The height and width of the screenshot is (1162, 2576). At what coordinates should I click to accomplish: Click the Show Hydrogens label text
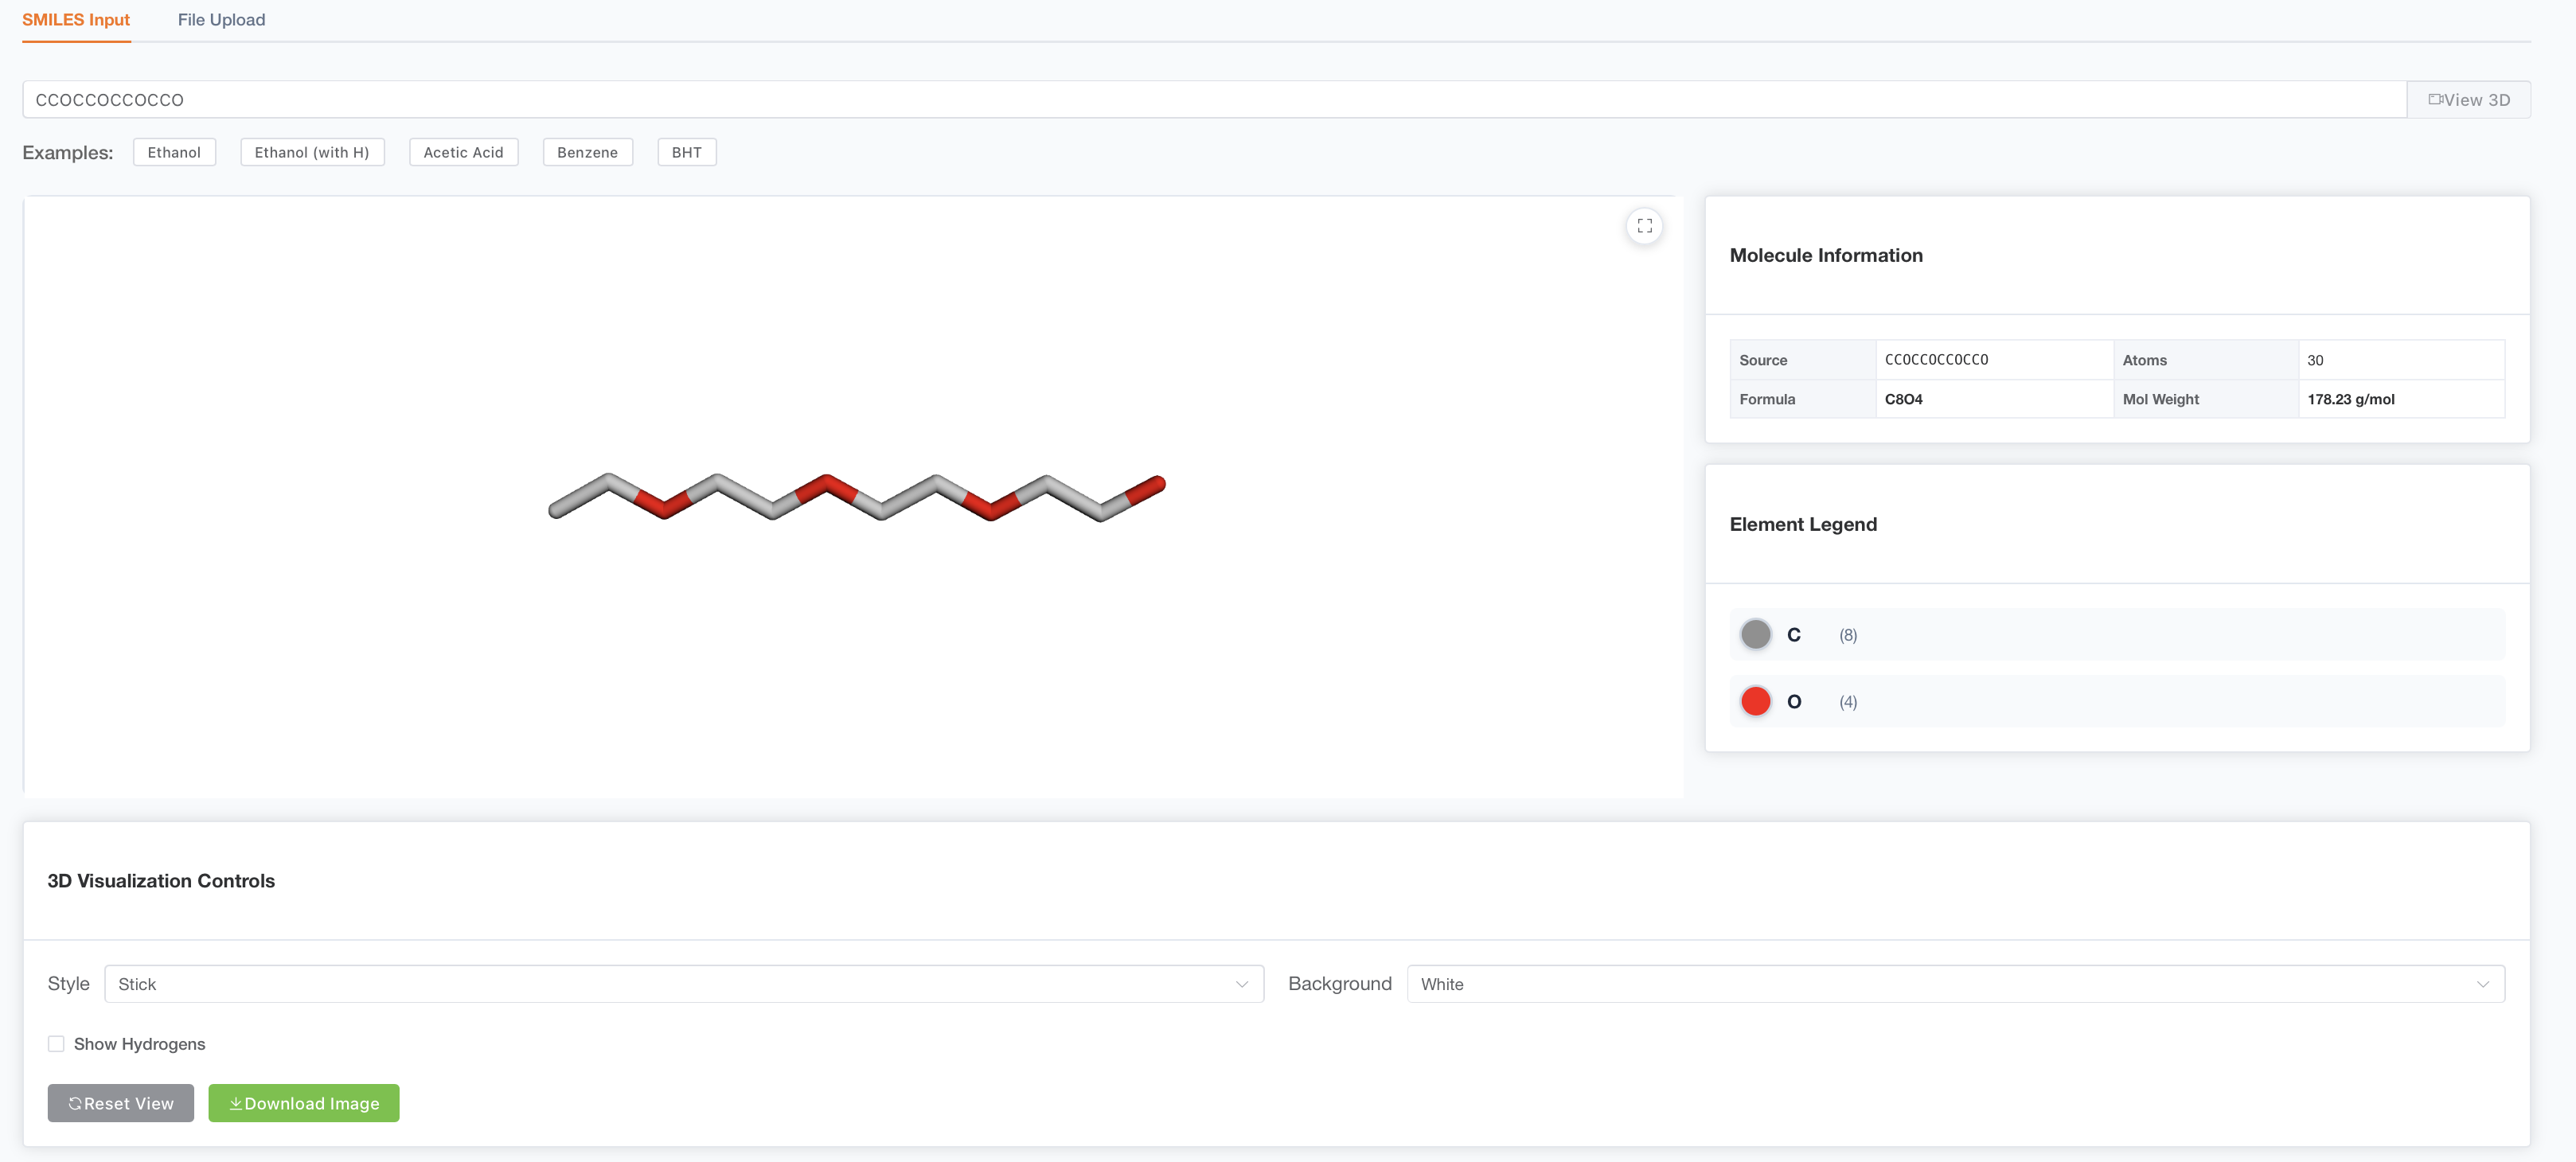(x=139, y=1044)
